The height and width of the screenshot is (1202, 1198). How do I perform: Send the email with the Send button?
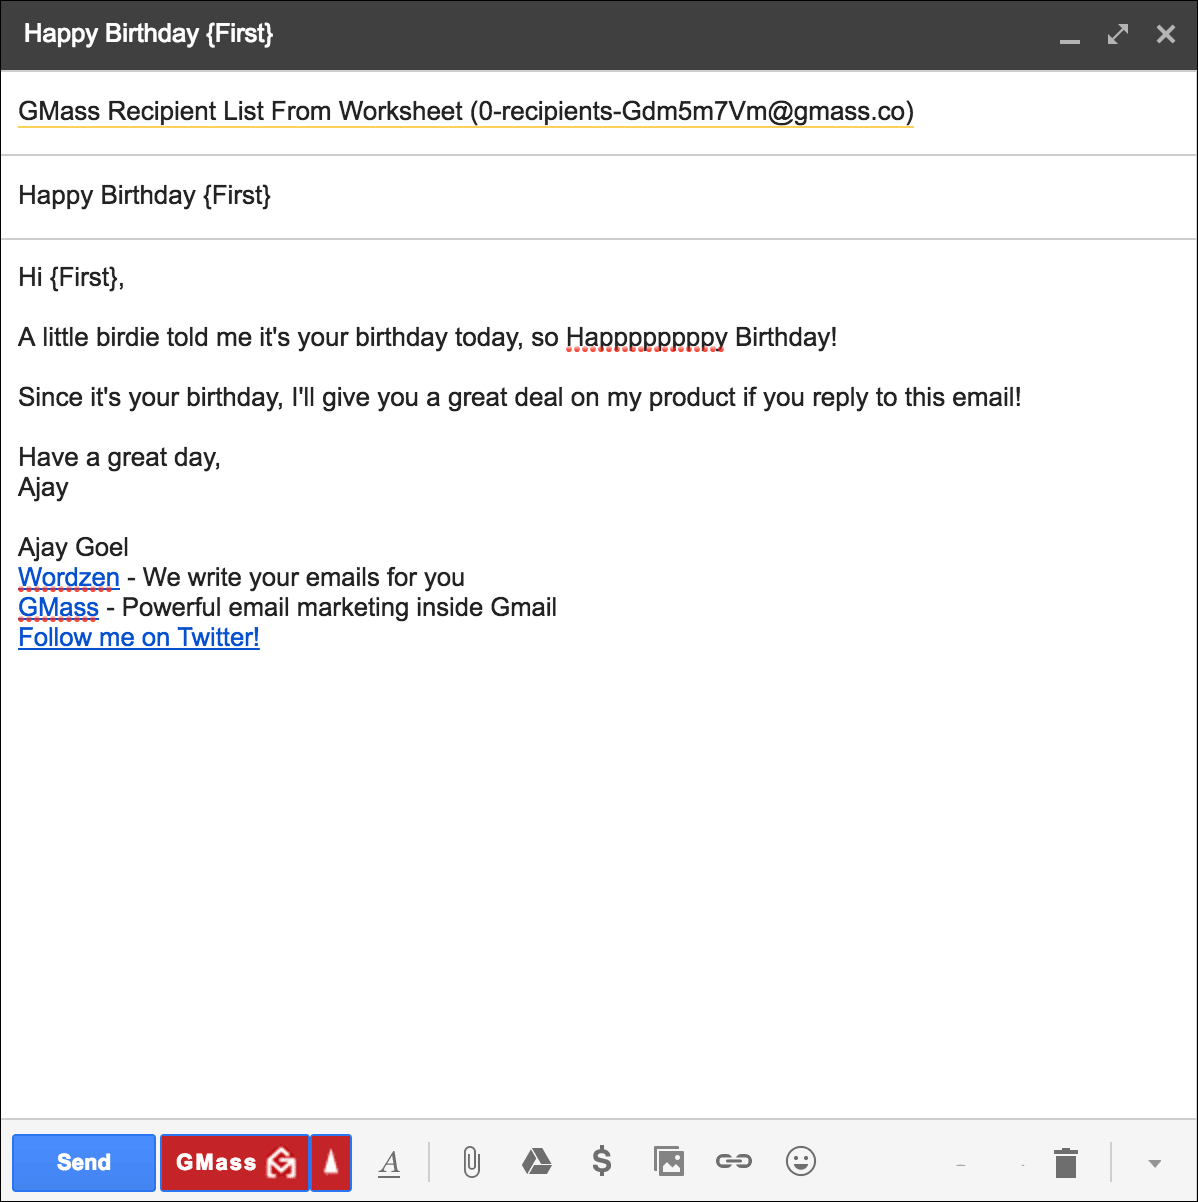coord(83,1162)
